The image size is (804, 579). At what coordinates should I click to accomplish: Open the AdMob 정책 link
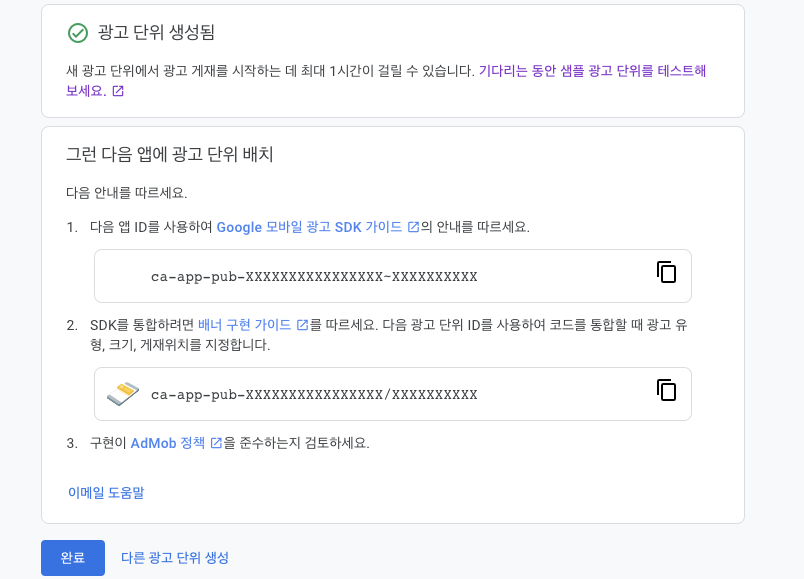point(168,443)
